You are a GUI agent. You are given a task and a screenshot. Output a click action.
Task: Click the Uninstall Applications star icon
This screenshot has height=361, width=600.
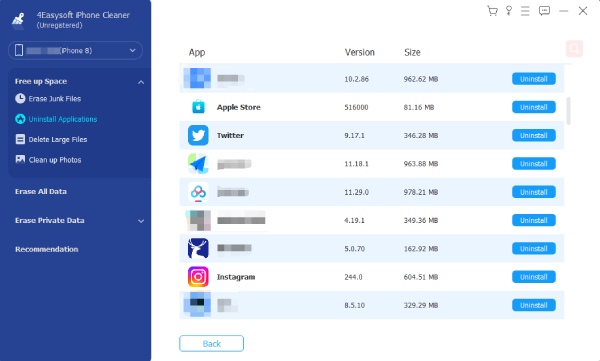click(x=20, y=119)
